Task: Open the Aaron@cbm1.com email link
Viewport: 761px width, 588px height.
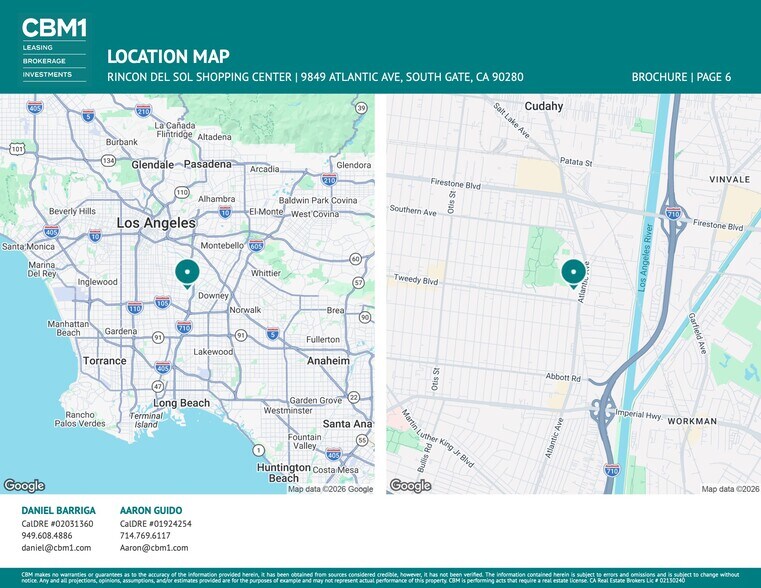Action: (x=154, y=548)
